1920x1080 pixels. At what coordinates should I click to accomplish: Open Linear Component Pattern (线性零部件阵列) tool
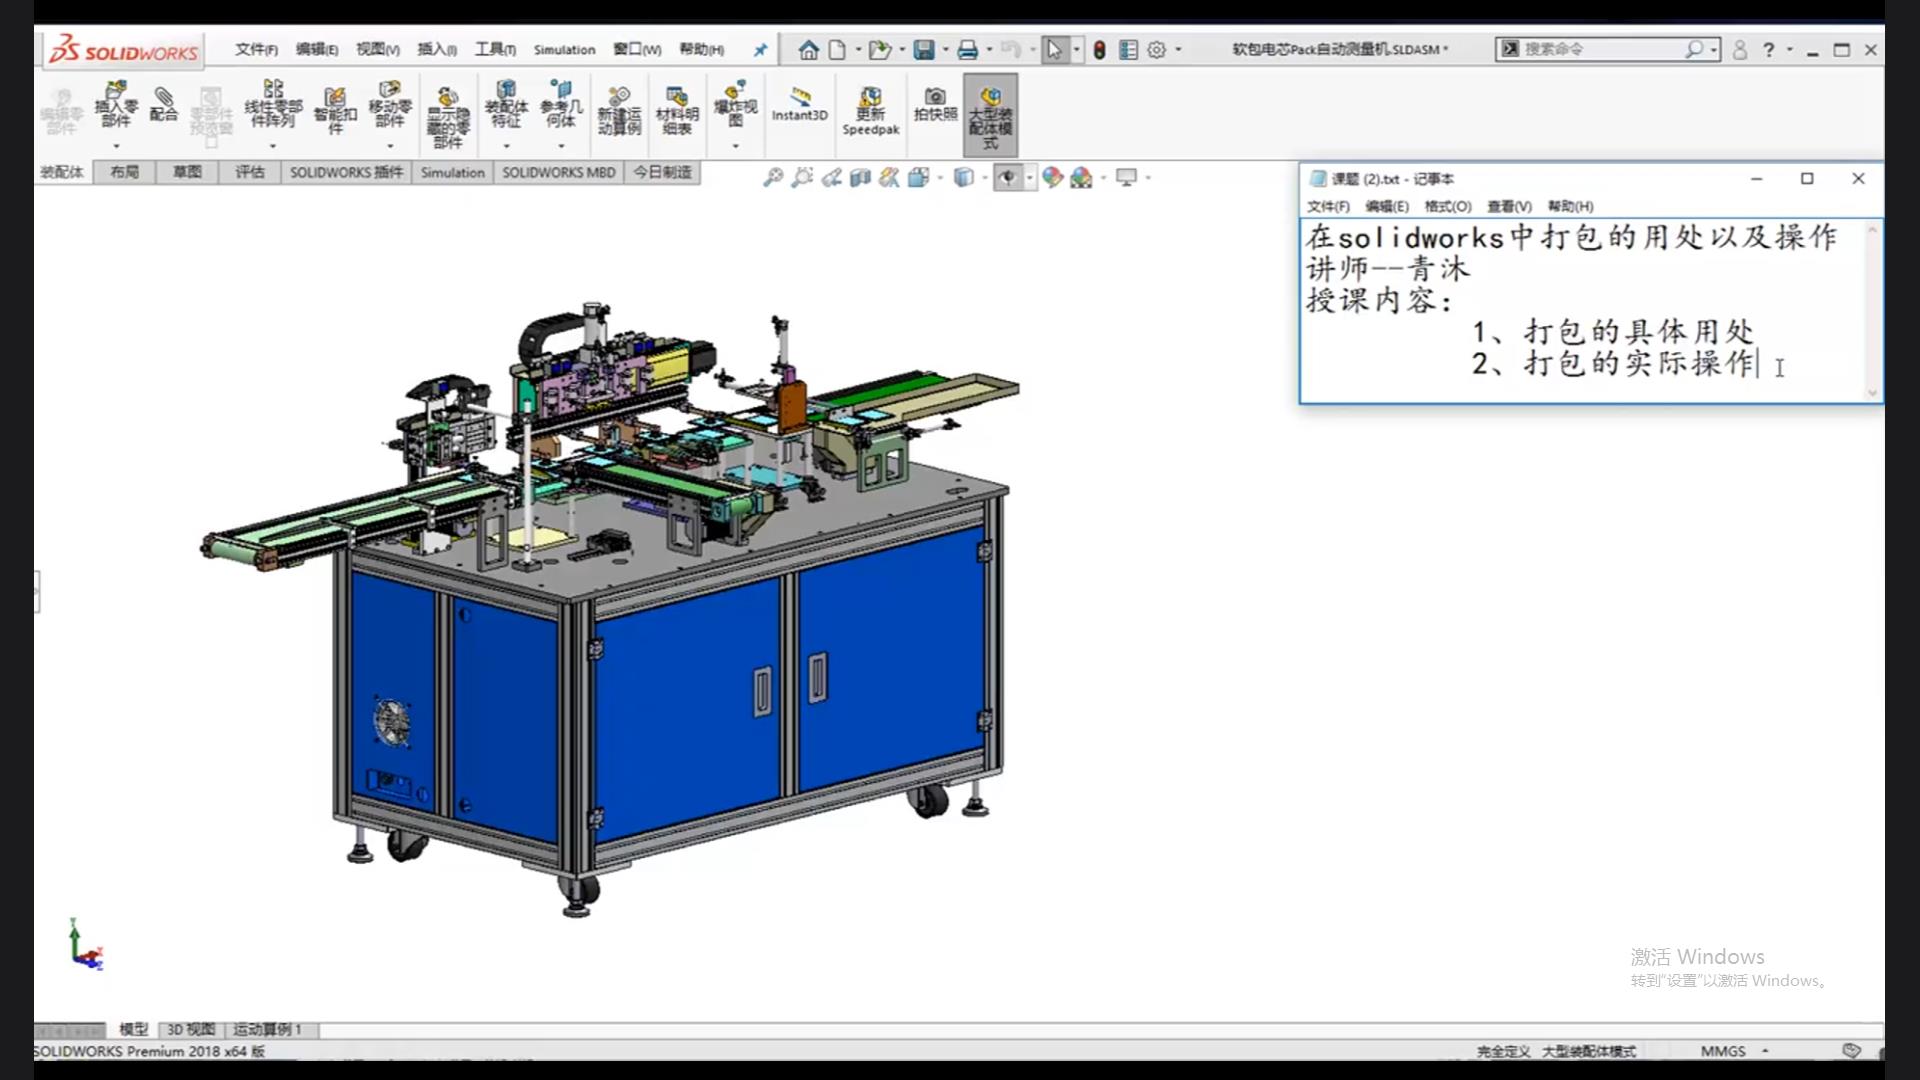pyautogui.click(x=273, y=104)
